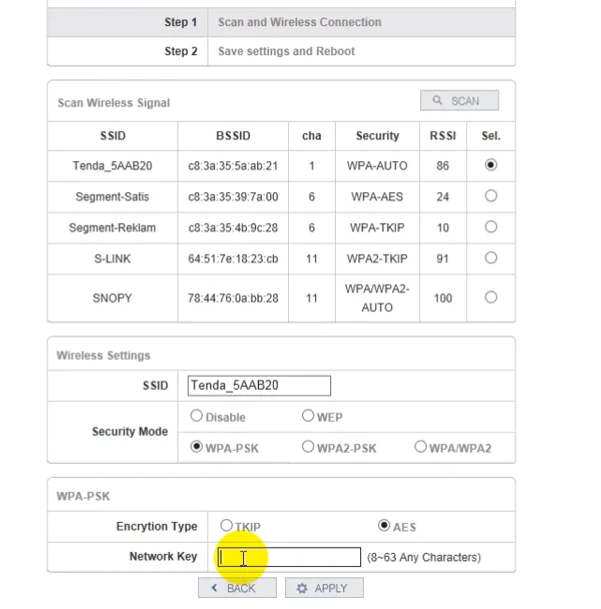
Task: Select TKIP encryption type
Action: 226,526
